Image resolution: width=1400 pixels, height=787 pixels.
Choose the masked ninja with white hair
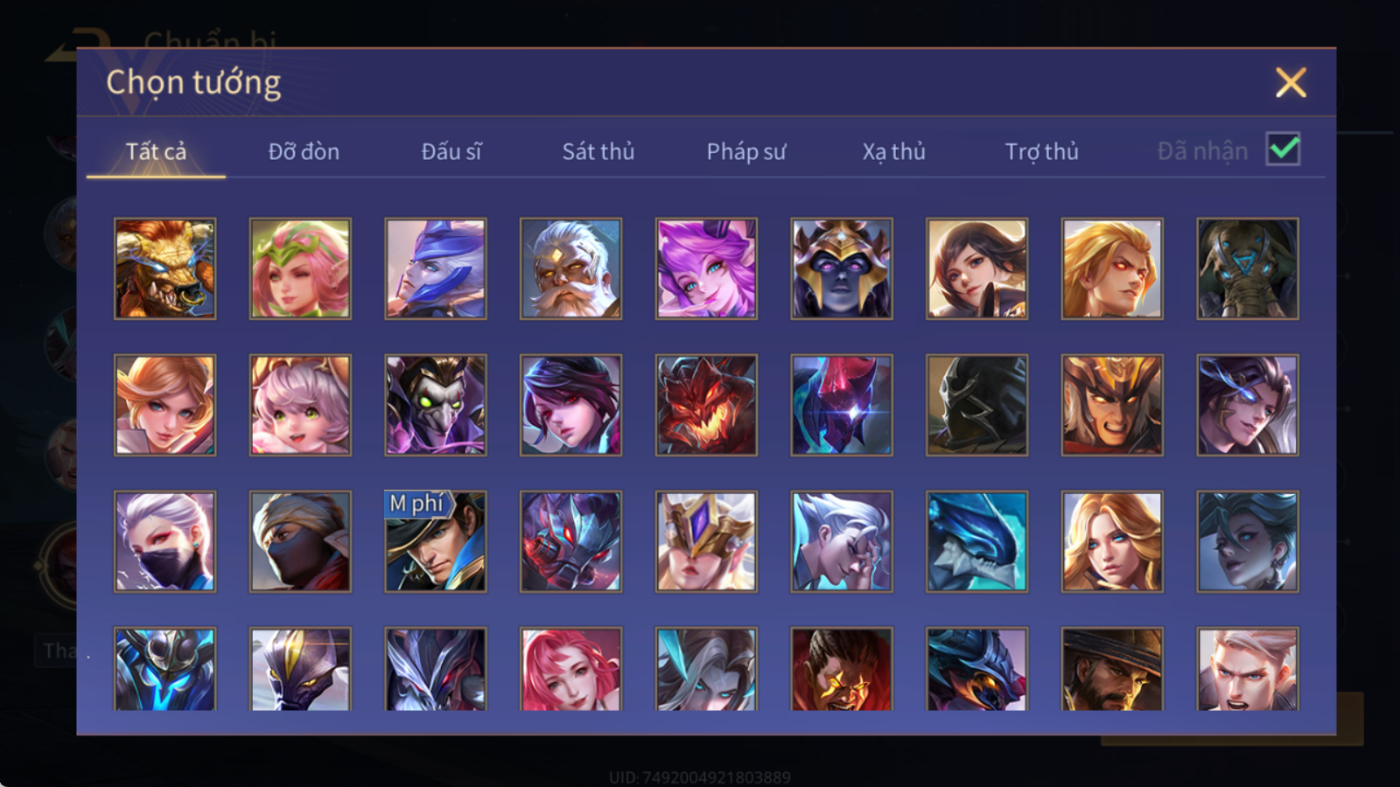[x=165, y=541]
